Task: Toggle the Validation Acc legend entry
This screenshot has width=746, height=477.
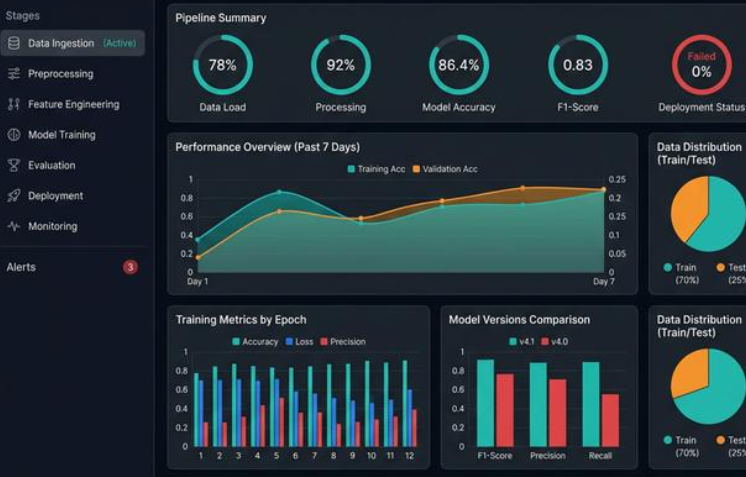Action: 445,169
